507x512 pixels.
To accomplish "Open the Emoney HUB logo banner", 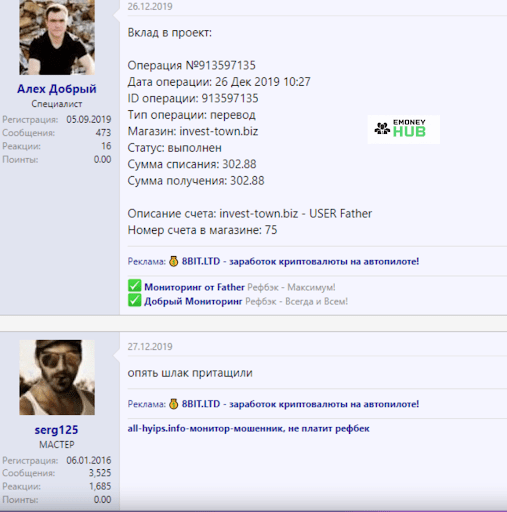I will tap(404, 129).
